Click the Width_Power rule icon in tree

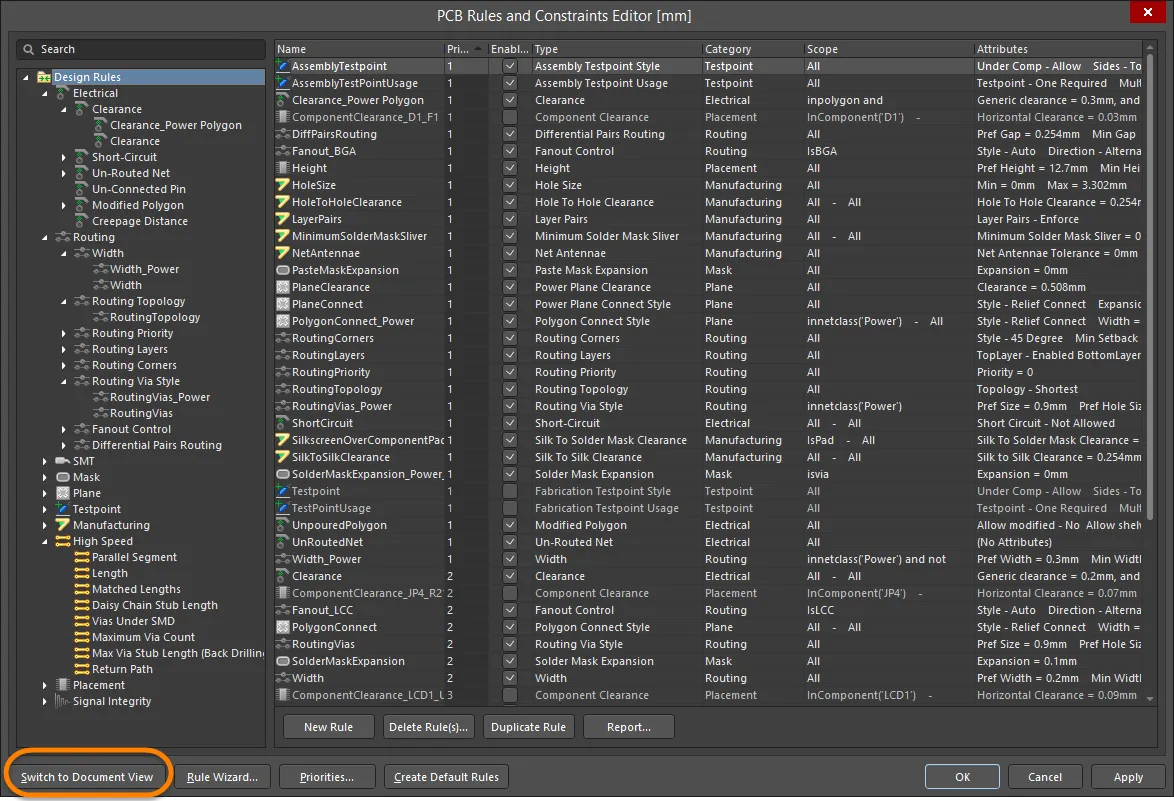click(100, 269)
